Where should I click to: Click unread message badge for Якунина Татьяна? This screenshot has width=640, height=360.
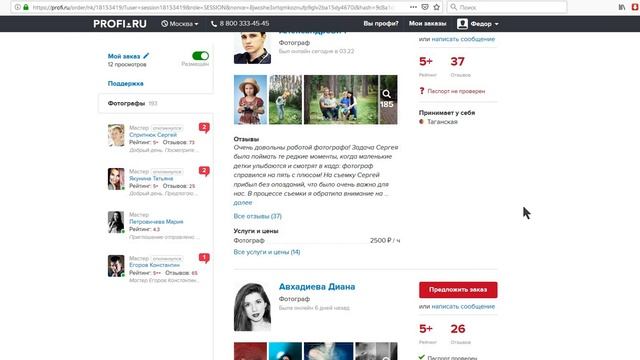point(204,171)
